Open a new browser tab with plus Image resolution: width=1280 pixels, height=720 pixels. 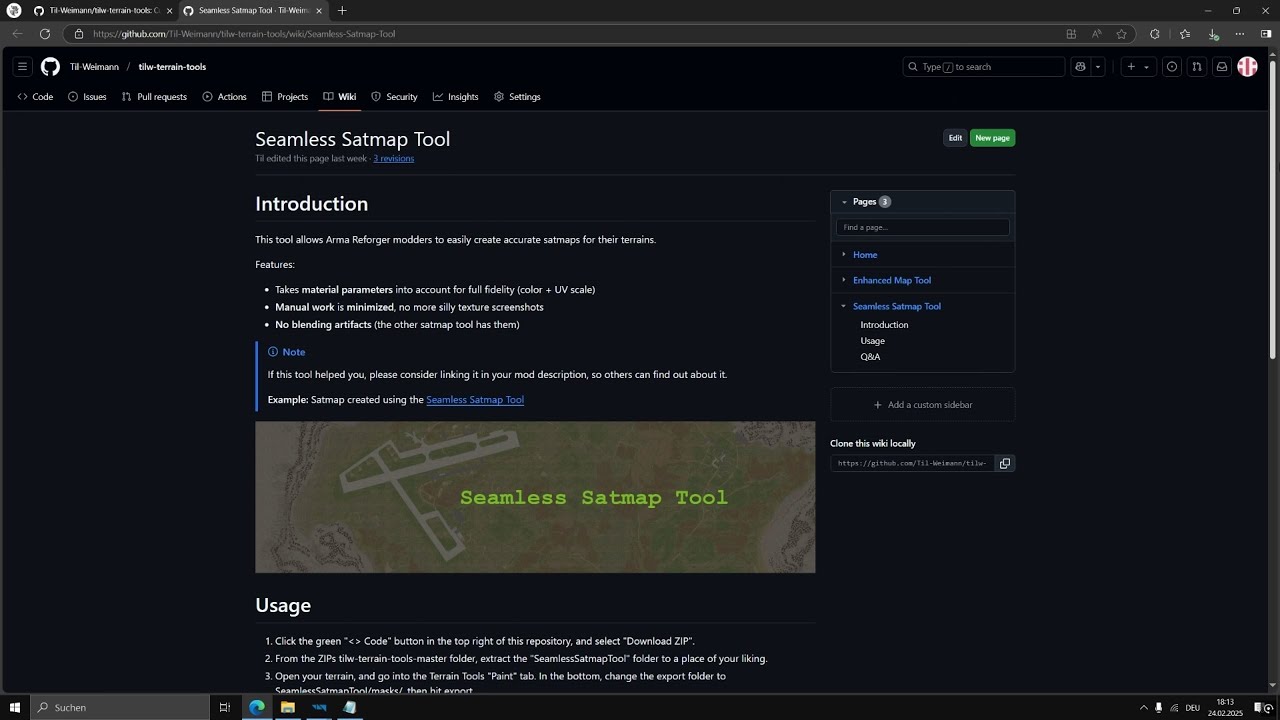tap(342, 10)
